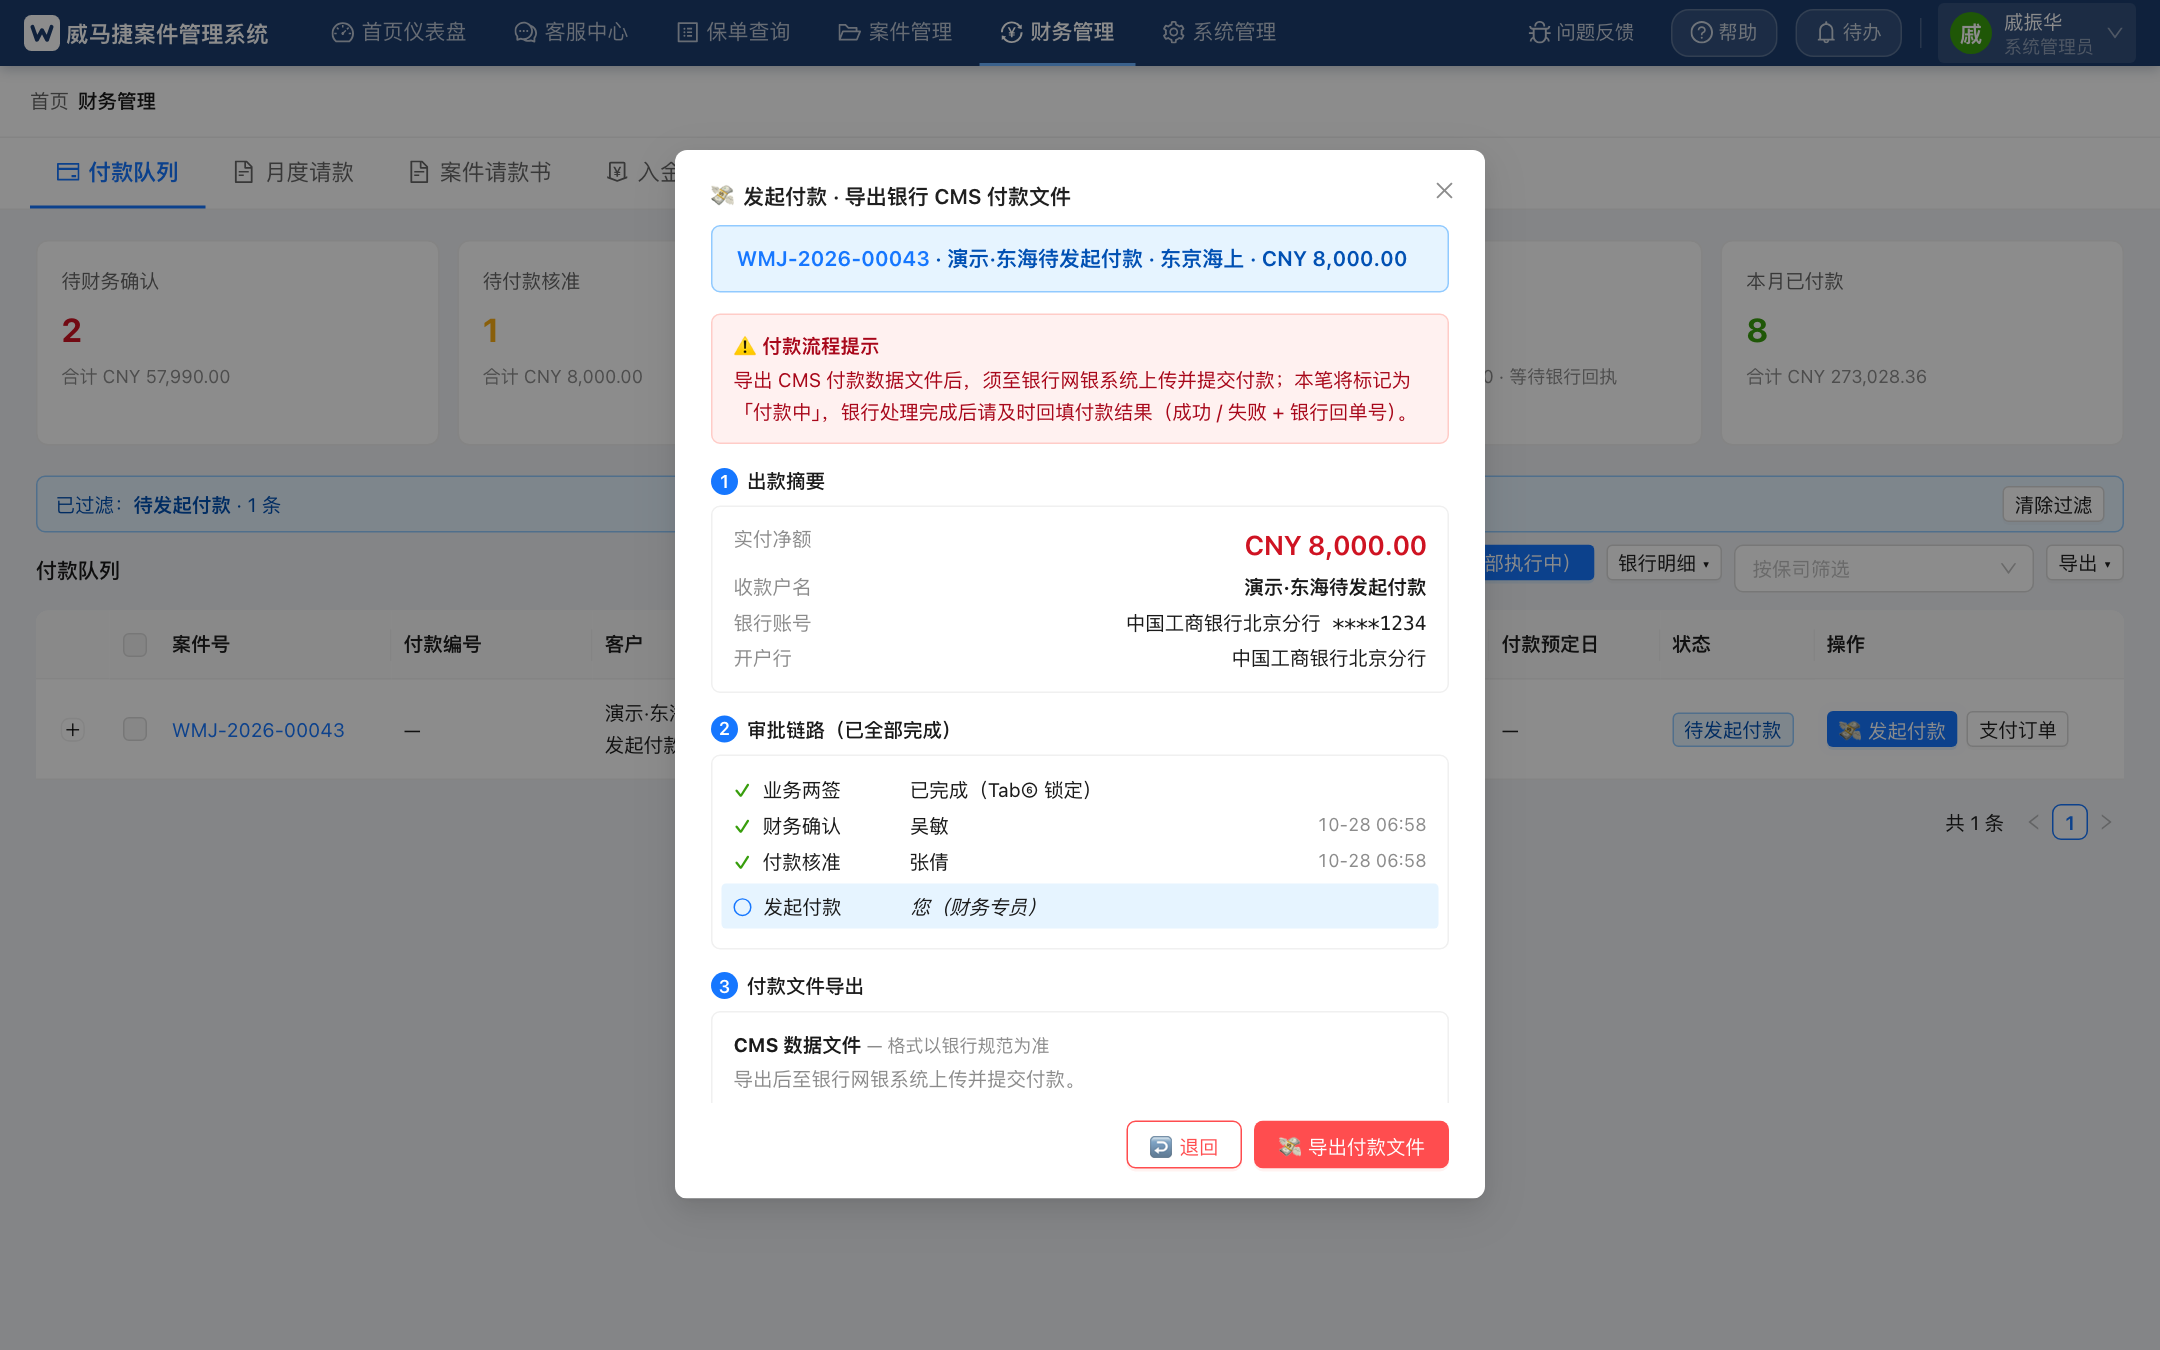The width and height of the screenshot is (2160, 1350).
Task: Switch to 案件请款书 tab
Action: pyautogui.click(x=480, y=172)
